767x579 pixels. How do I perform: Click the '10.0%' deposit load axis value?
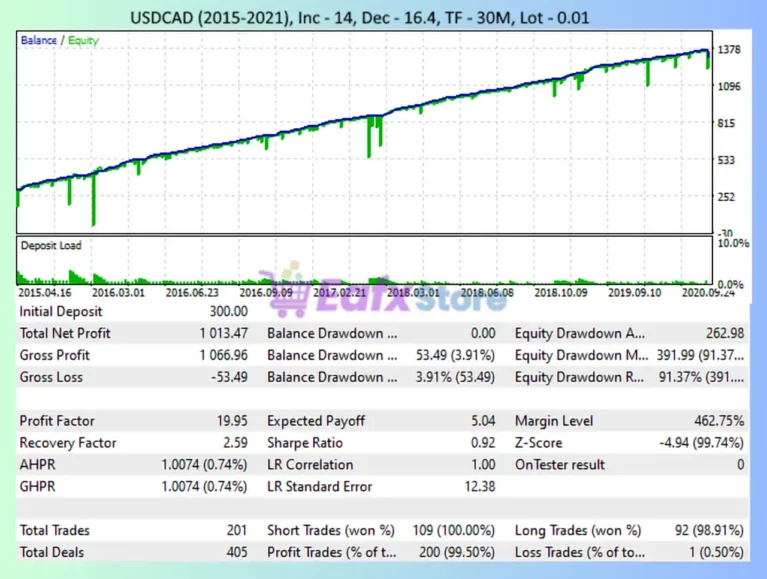pyautogui.click(x=733, y=243)
